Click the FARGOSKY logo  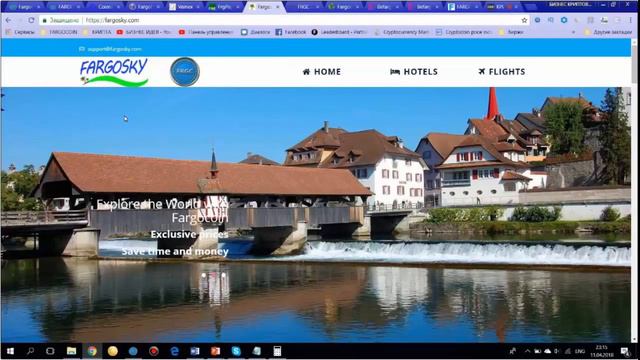pyautogui.click(x=114, y=72)
